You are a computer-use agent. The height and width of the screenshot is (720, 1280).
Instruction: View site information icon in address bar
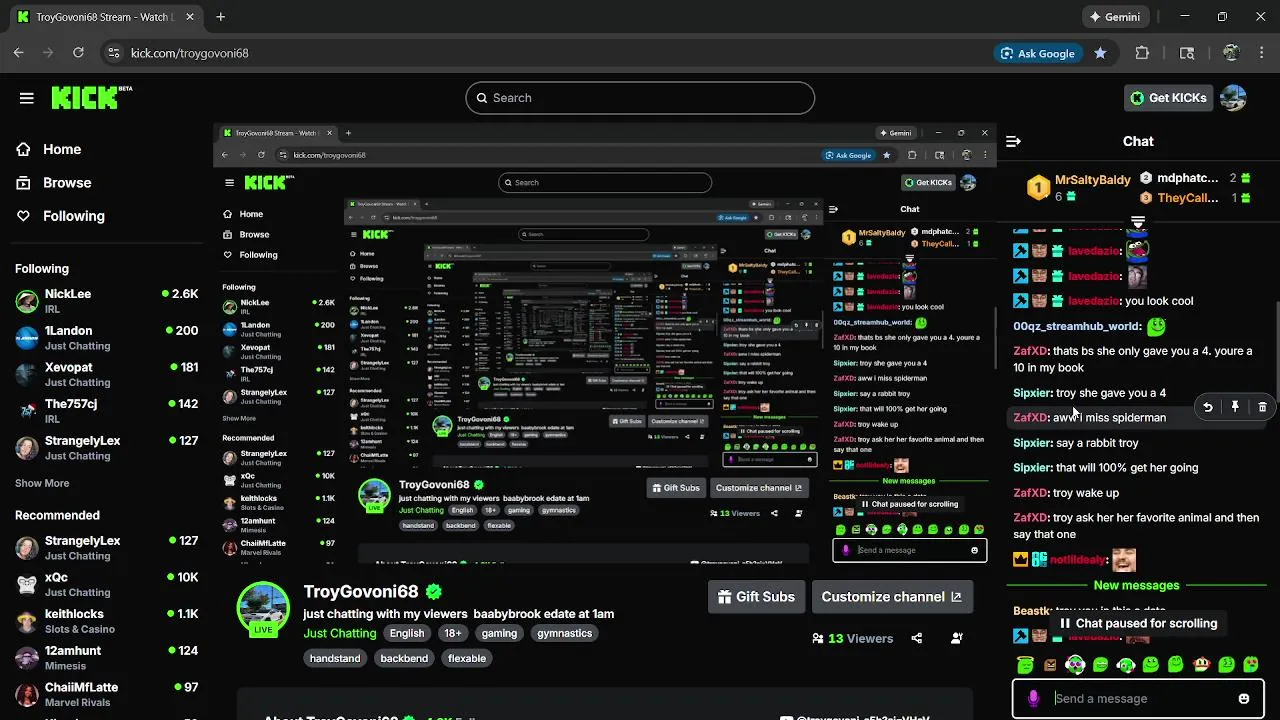point(113,53)
